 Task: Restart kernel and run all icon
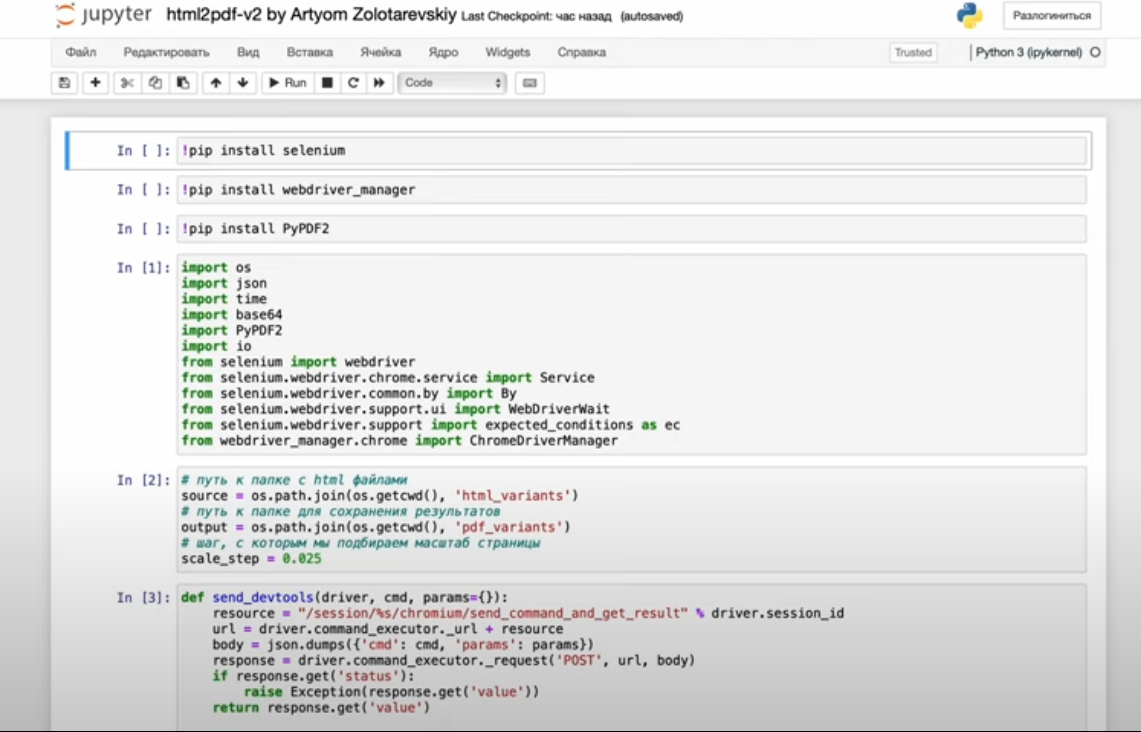click(x=379, y=83)
